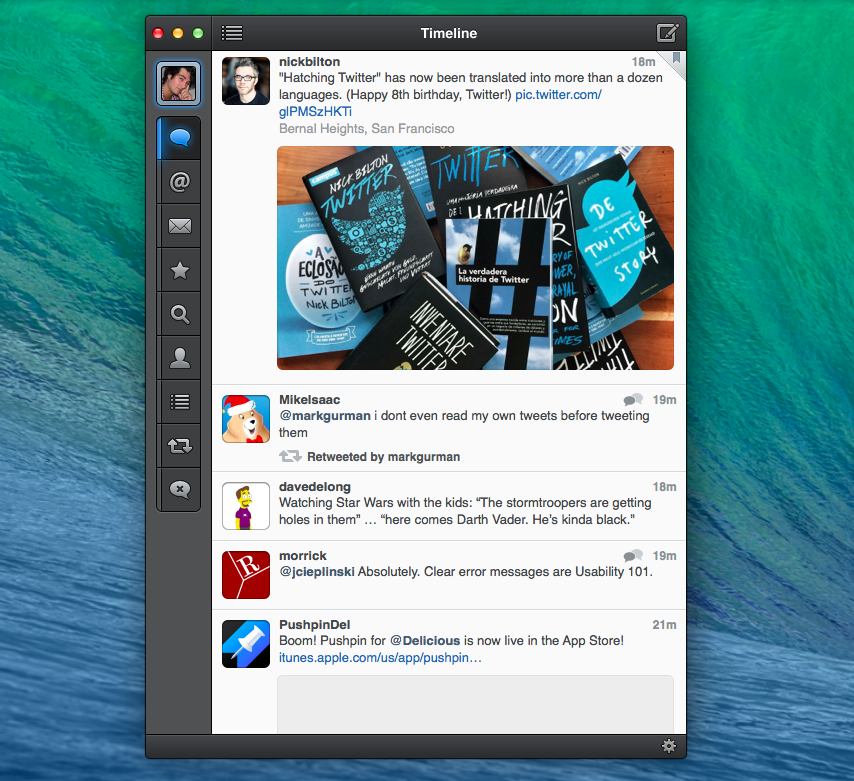Select the Timeline speech bubble icon
The height and width of the screenshot is (781, 854).
click(179, 137)
